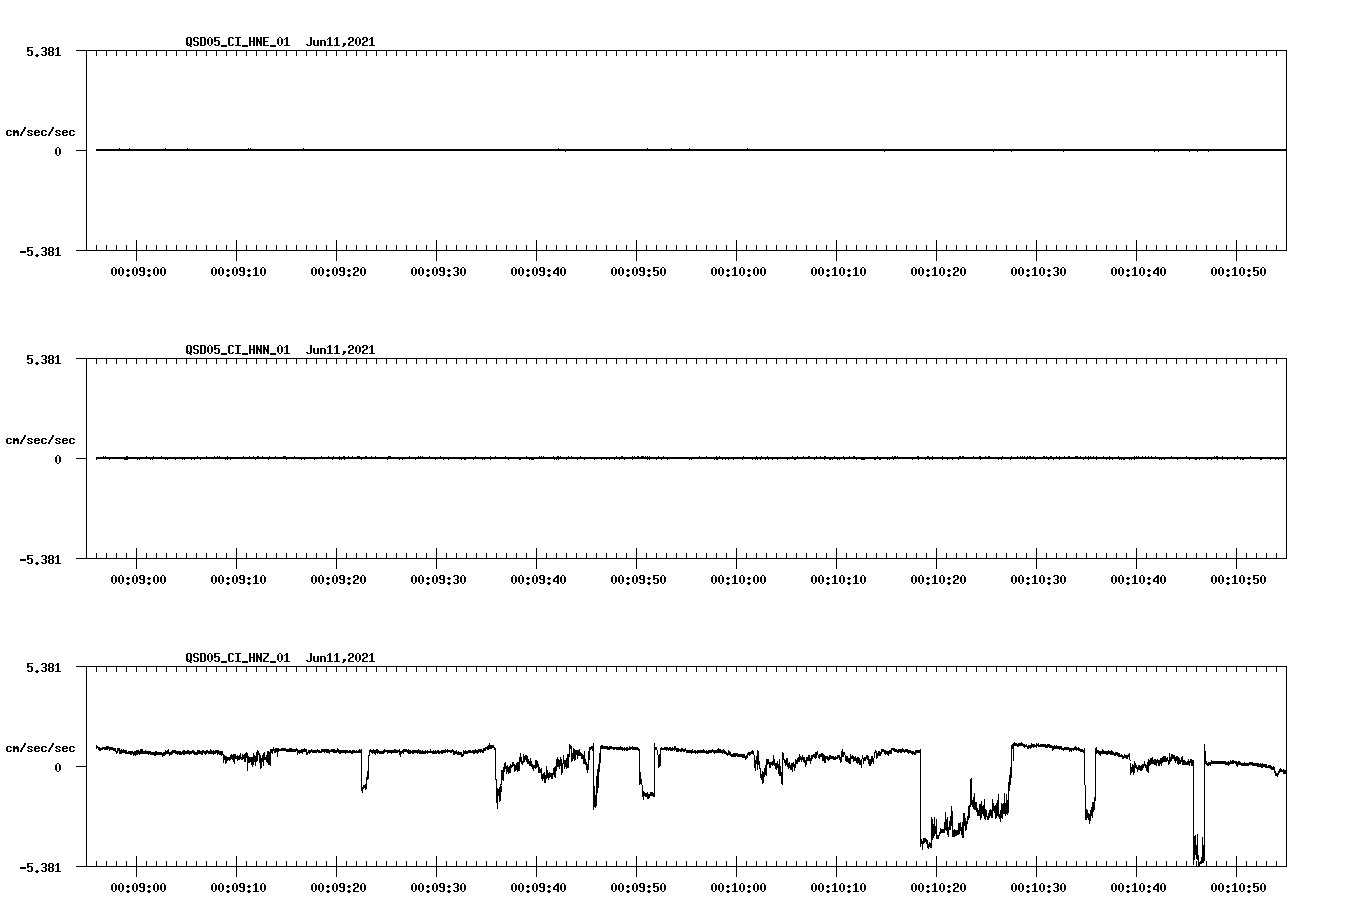Click the 00:09:00 time label under HNE chart
The width and height of the screenshot is (1358, 924).
pos(138,272)
